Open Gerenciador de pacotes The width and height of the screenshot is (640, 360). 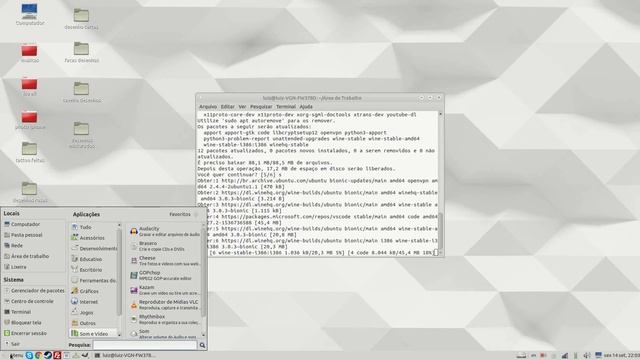click(x=33, y=290)
